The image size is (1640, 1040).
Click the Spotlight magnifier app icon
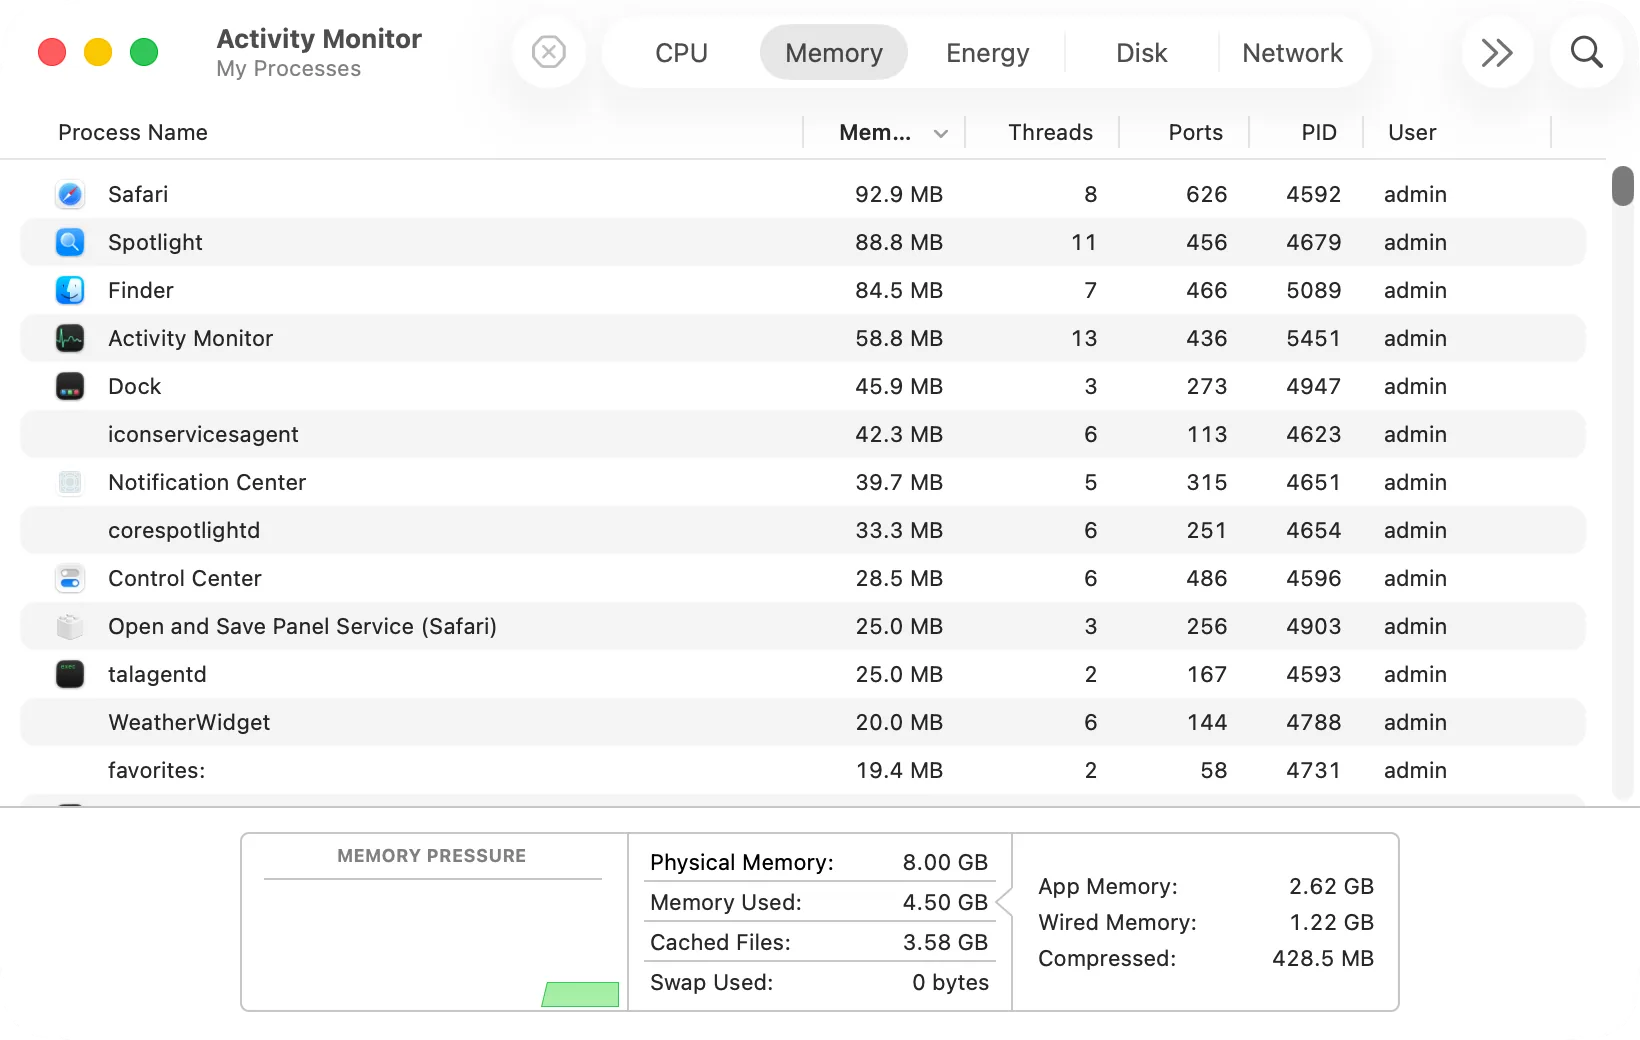tap(70, 242)
